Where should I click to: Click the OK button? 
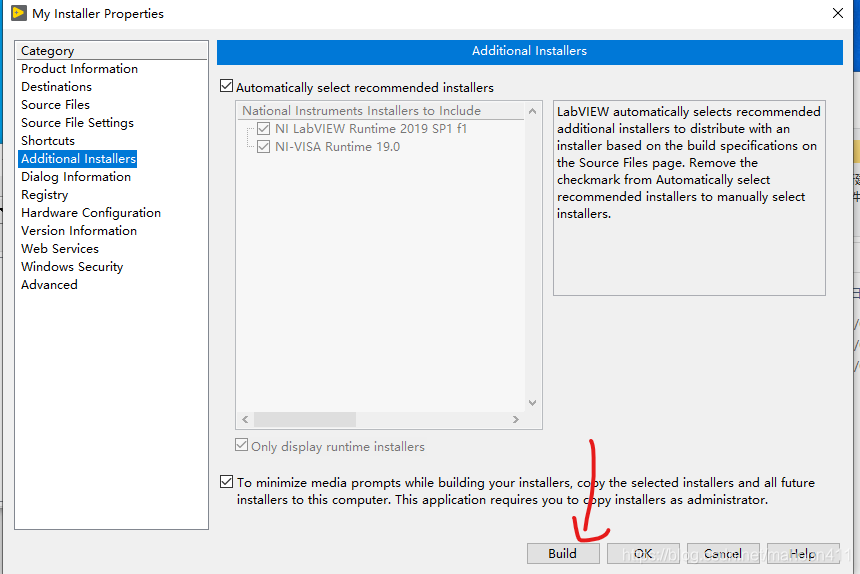click(643, 554)
